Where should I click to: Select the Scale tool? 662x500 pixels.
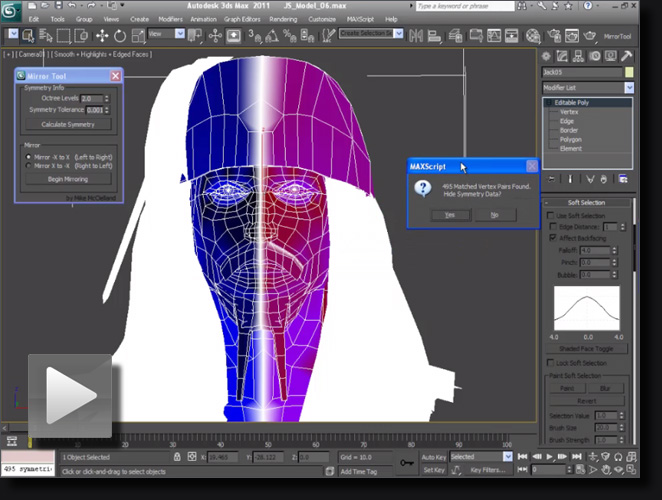tap(138, 36)
